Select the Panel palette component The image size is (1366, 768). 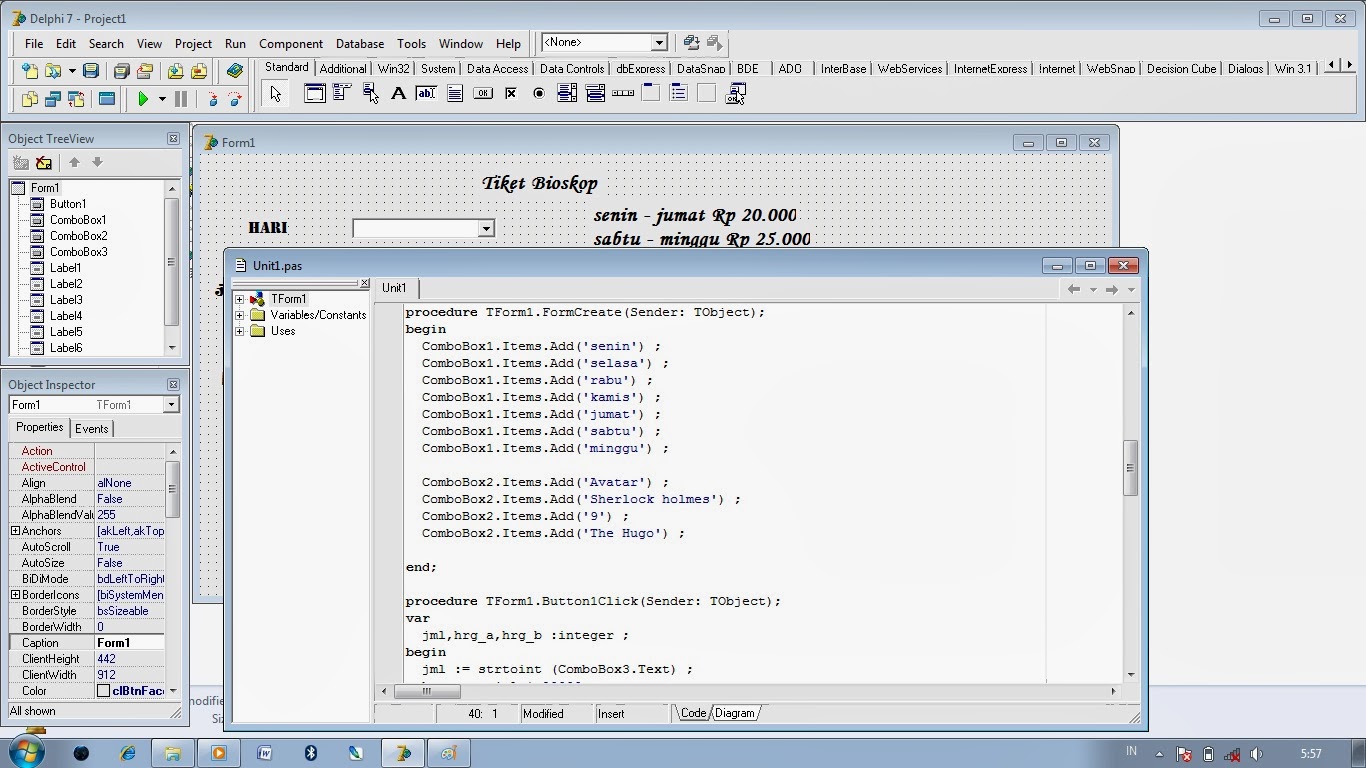click(707, 94)
